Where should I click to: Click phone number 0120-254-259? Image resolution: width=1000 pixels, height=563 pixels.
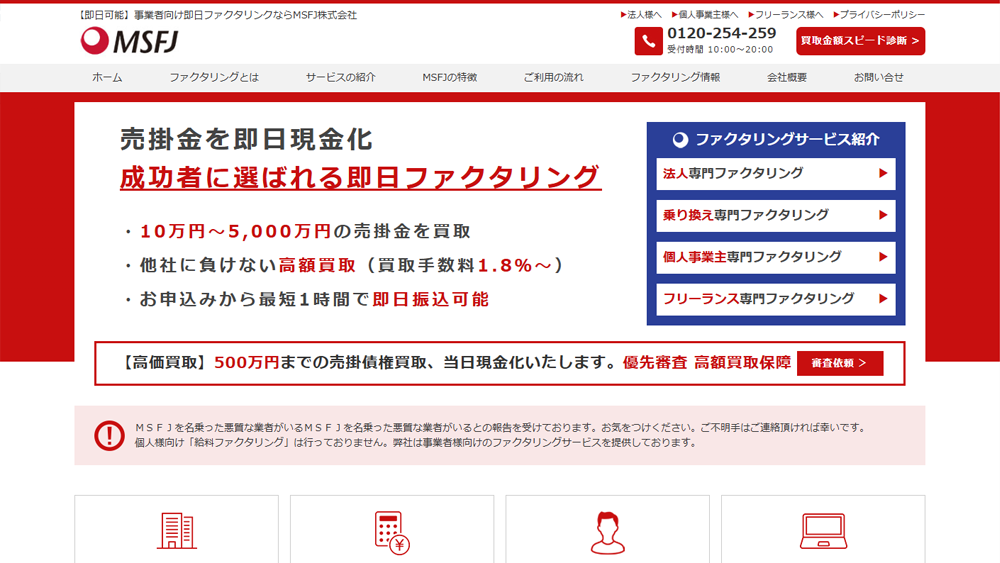pyautogui.click(x=721, y=33)
